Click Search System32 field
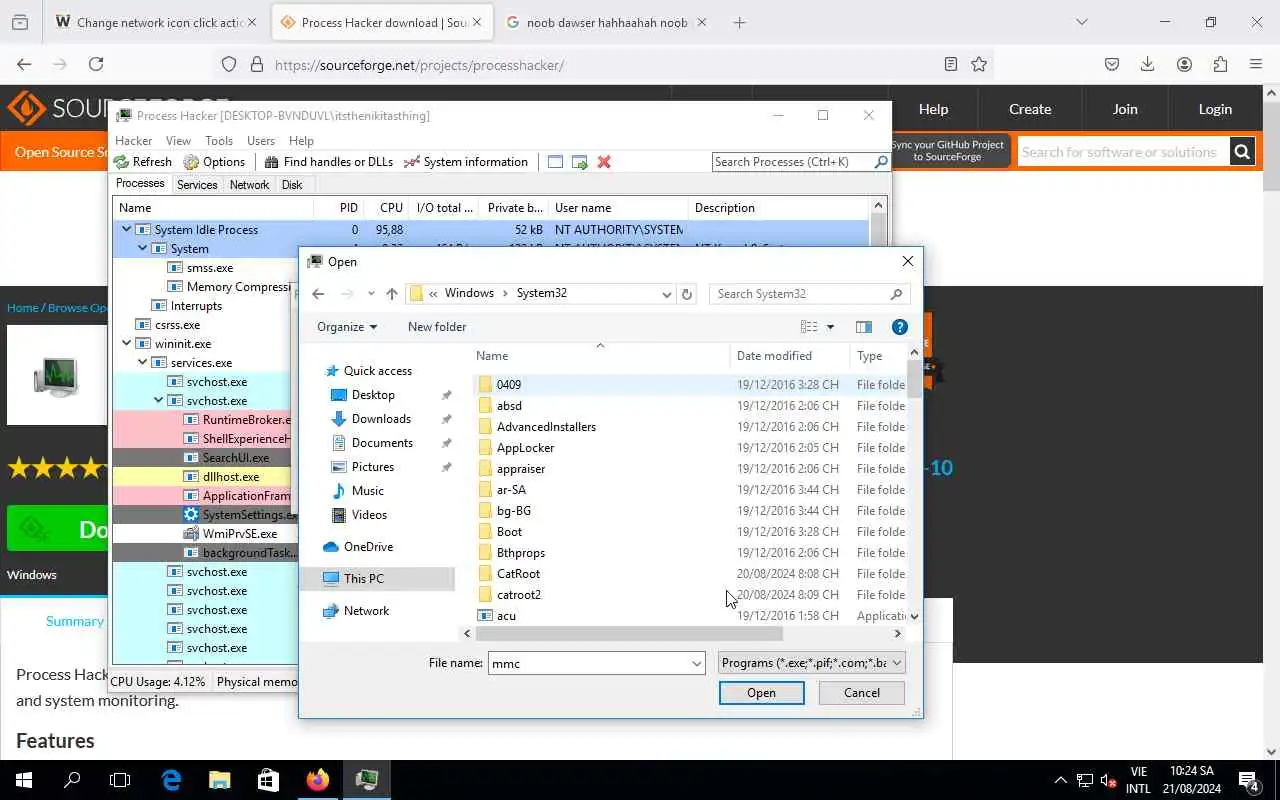 coord(808,294)
